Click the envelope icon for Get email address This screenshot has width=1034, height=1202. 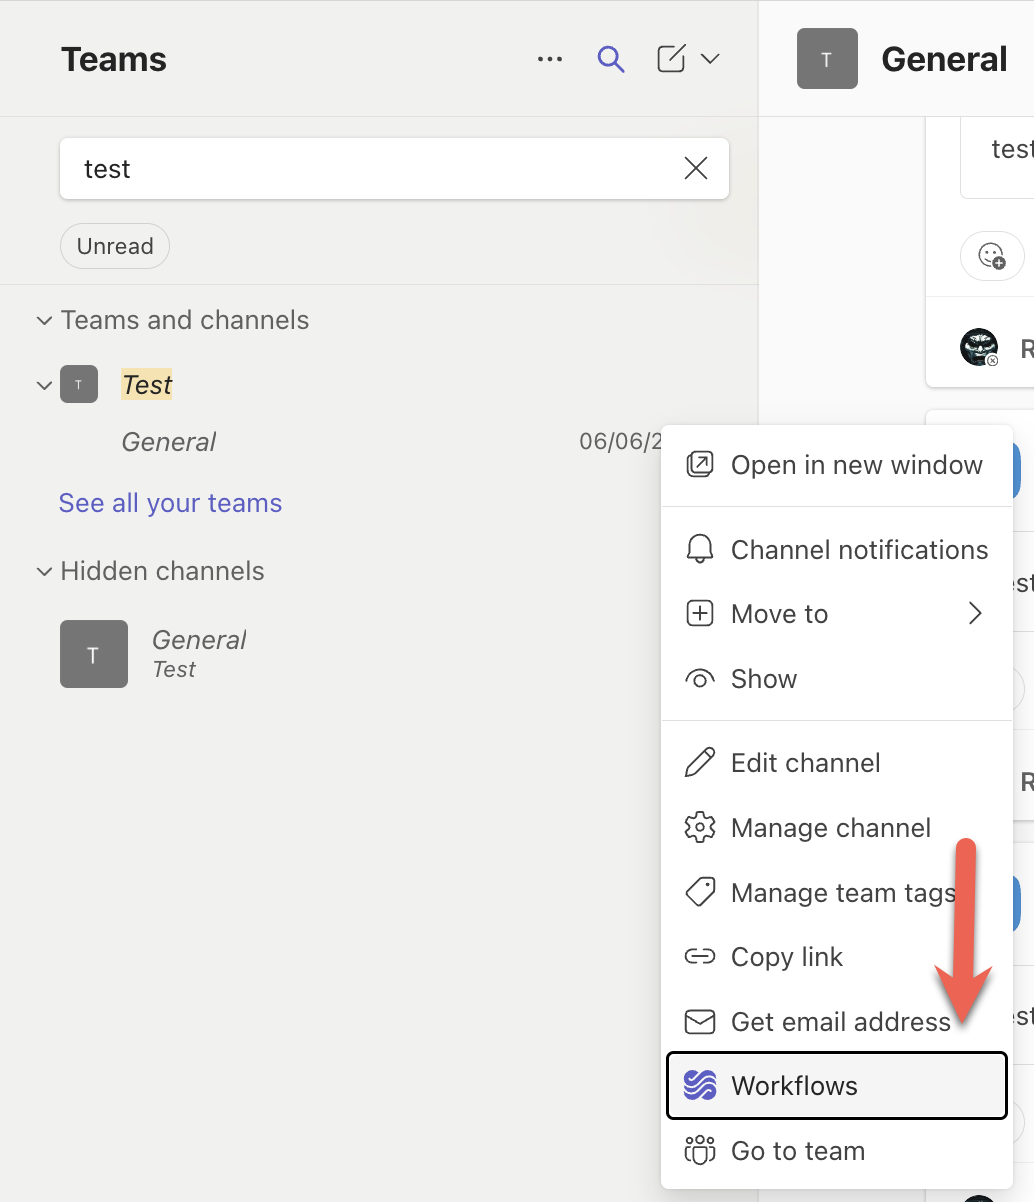point(700,1022)
